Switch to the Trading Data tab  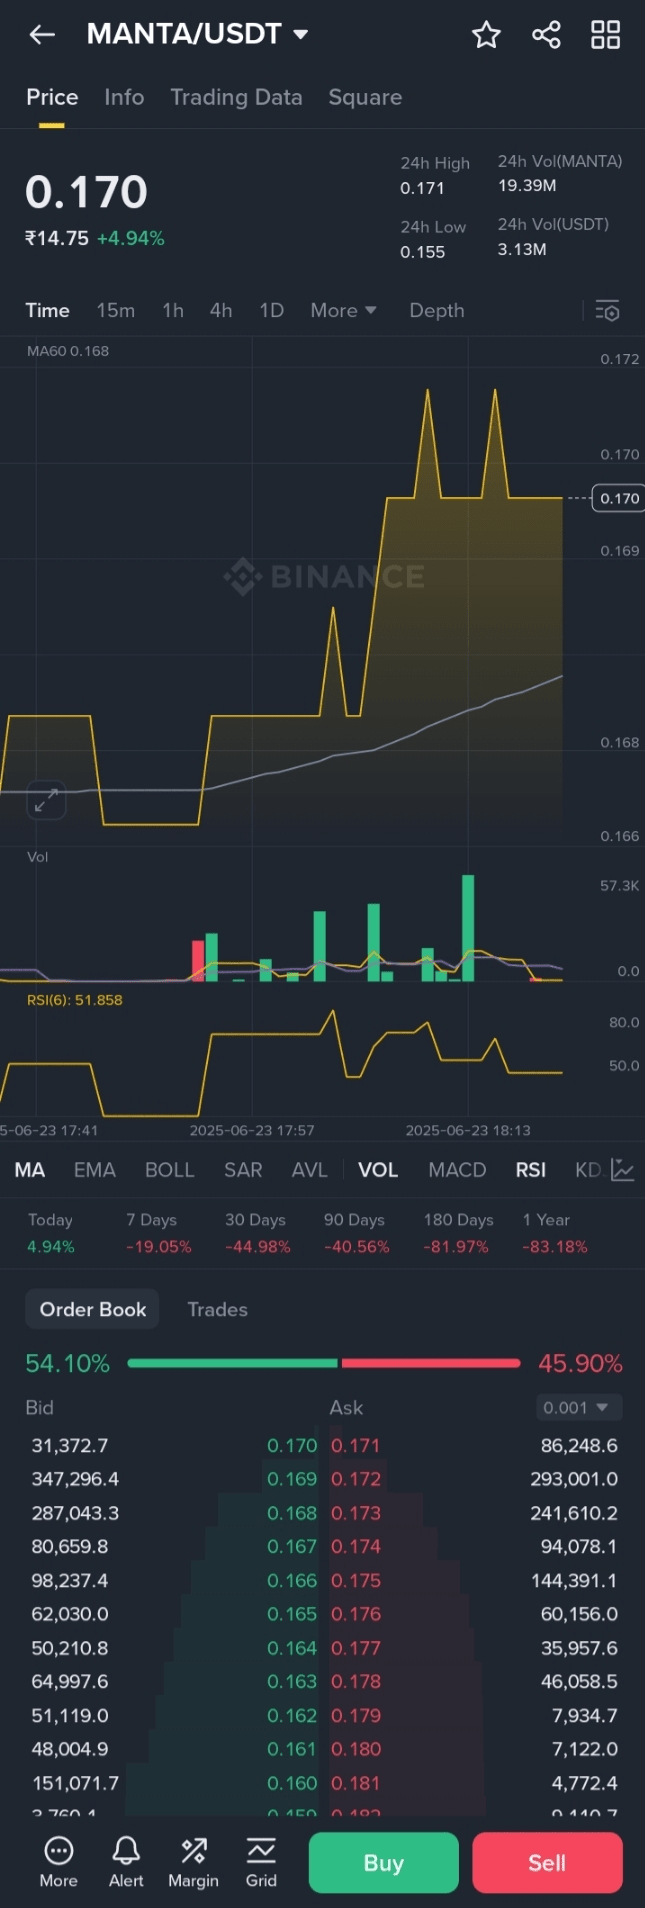coord(236,97)
